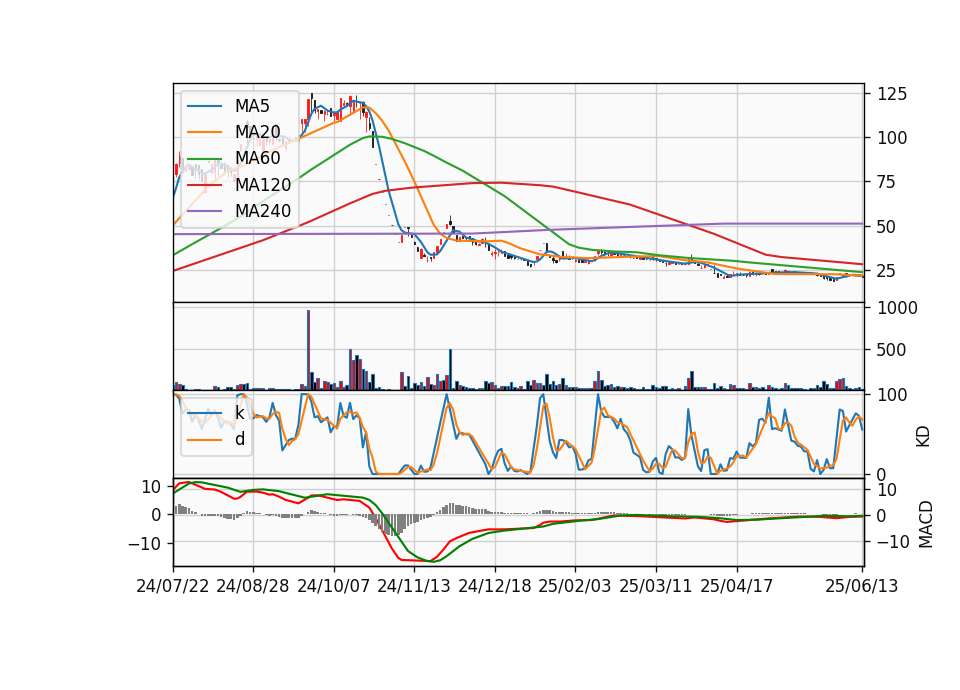960x690 pixels.
Task: Click the 125 price axis label
Action: [892, 94]
